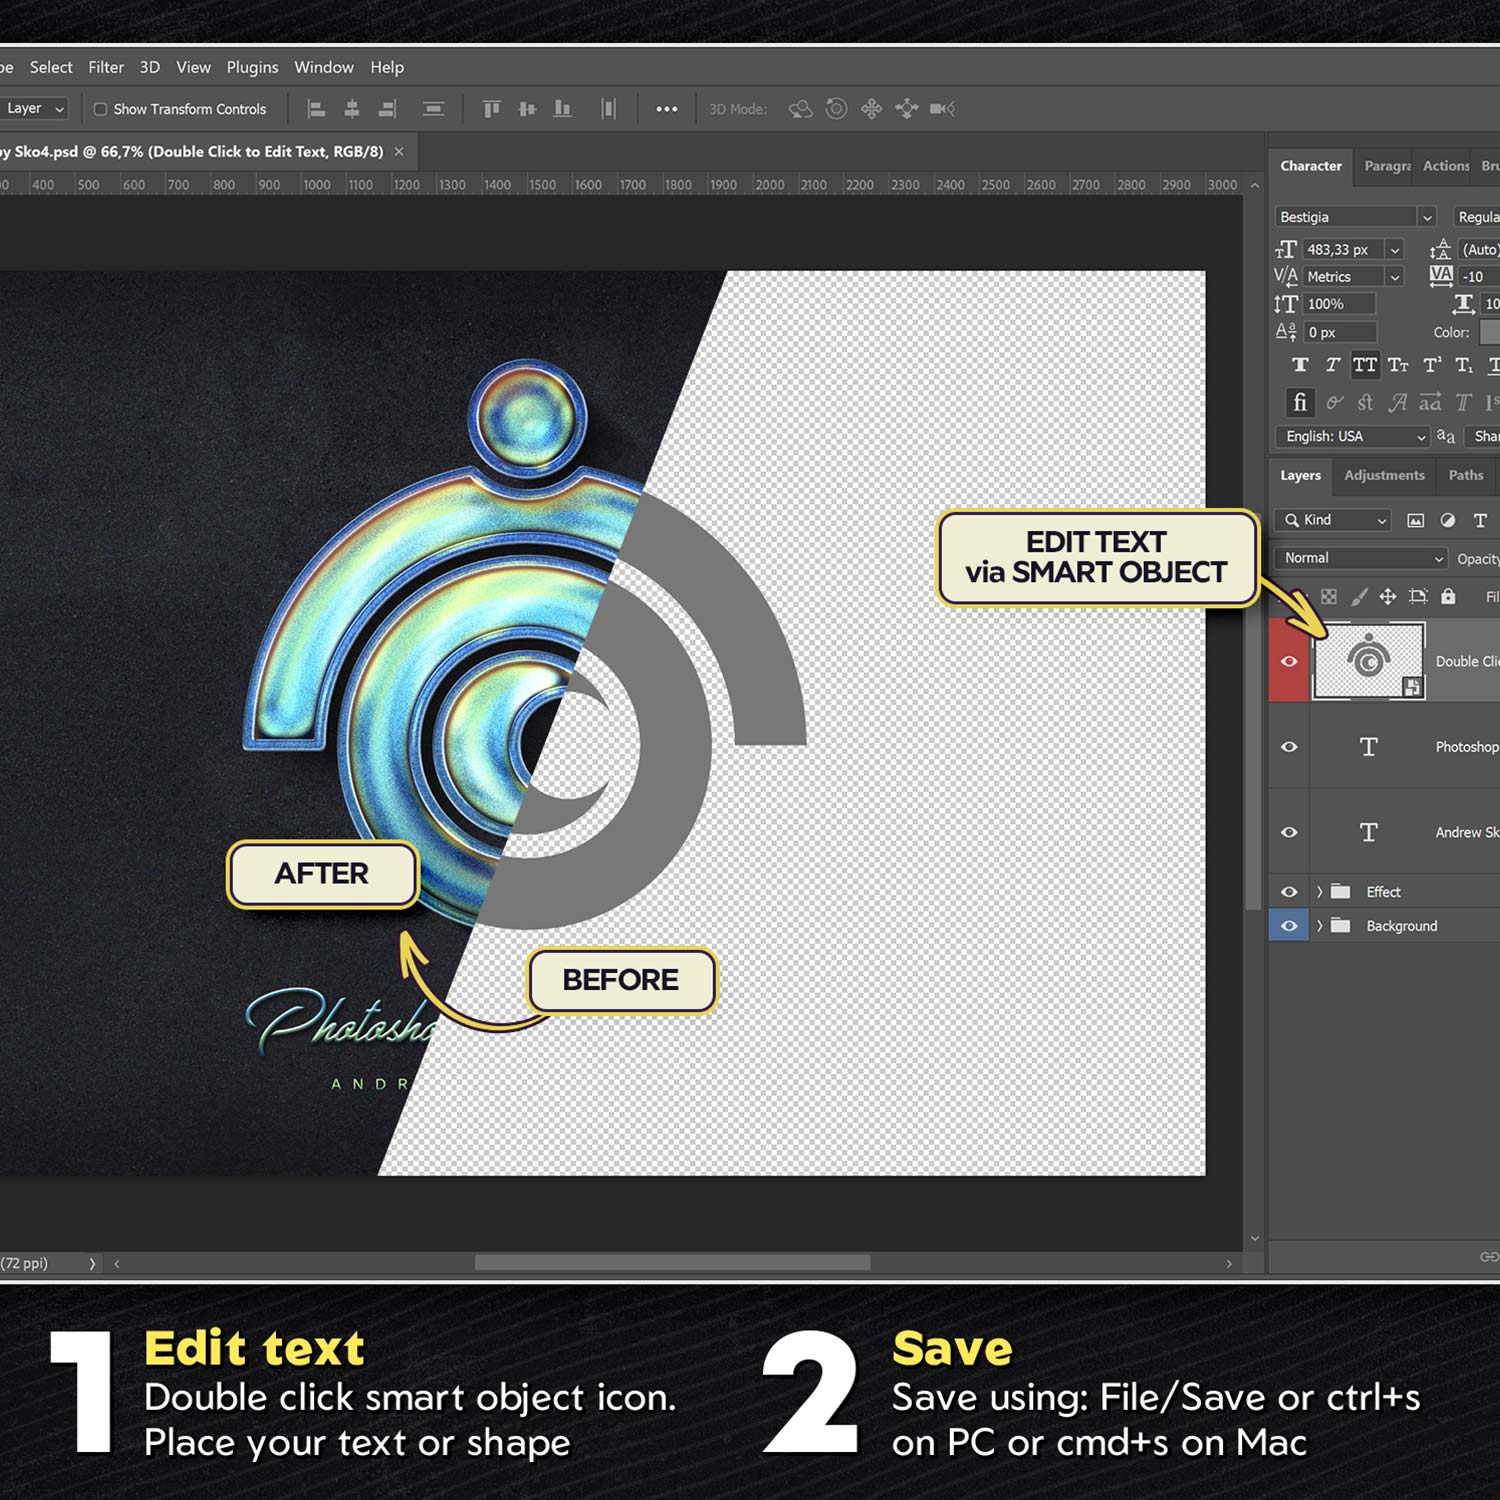Align bottom edges in options bar
The height and width of the screenshot is (1500, 1500).
point(563,109)
